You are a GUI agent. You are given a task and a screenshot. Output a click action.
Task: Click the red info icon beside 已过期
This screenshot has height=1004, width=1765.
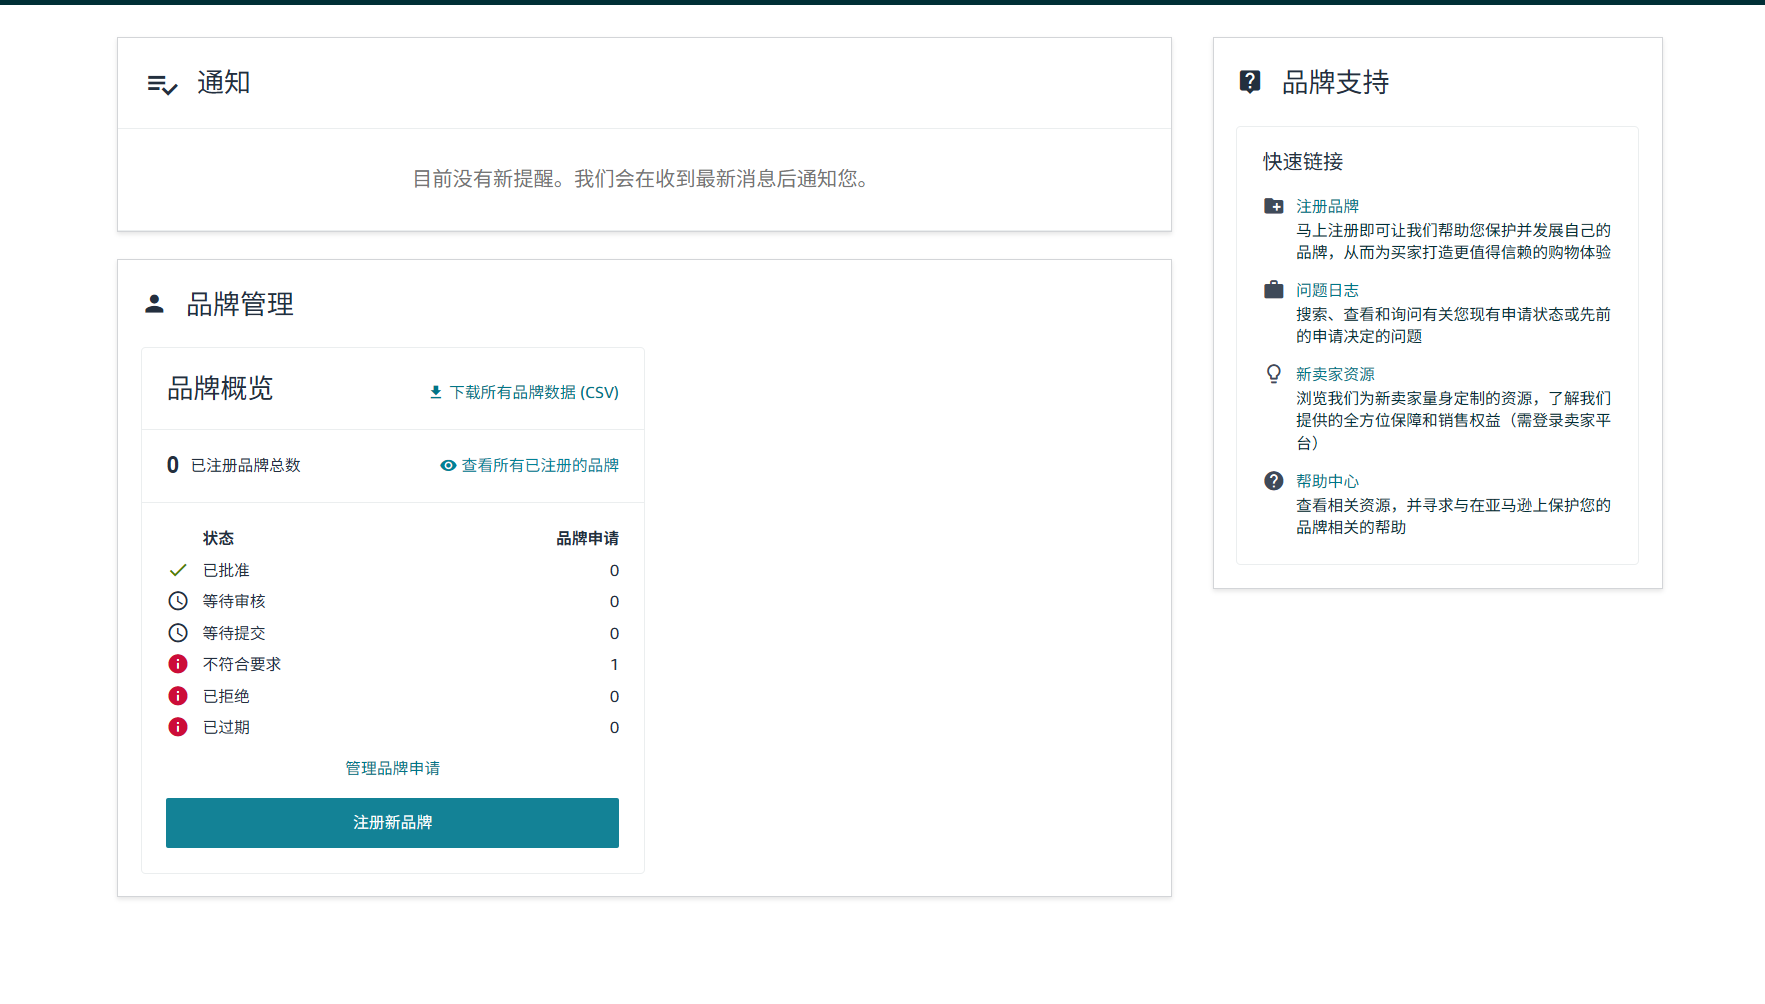click(178, 727)
